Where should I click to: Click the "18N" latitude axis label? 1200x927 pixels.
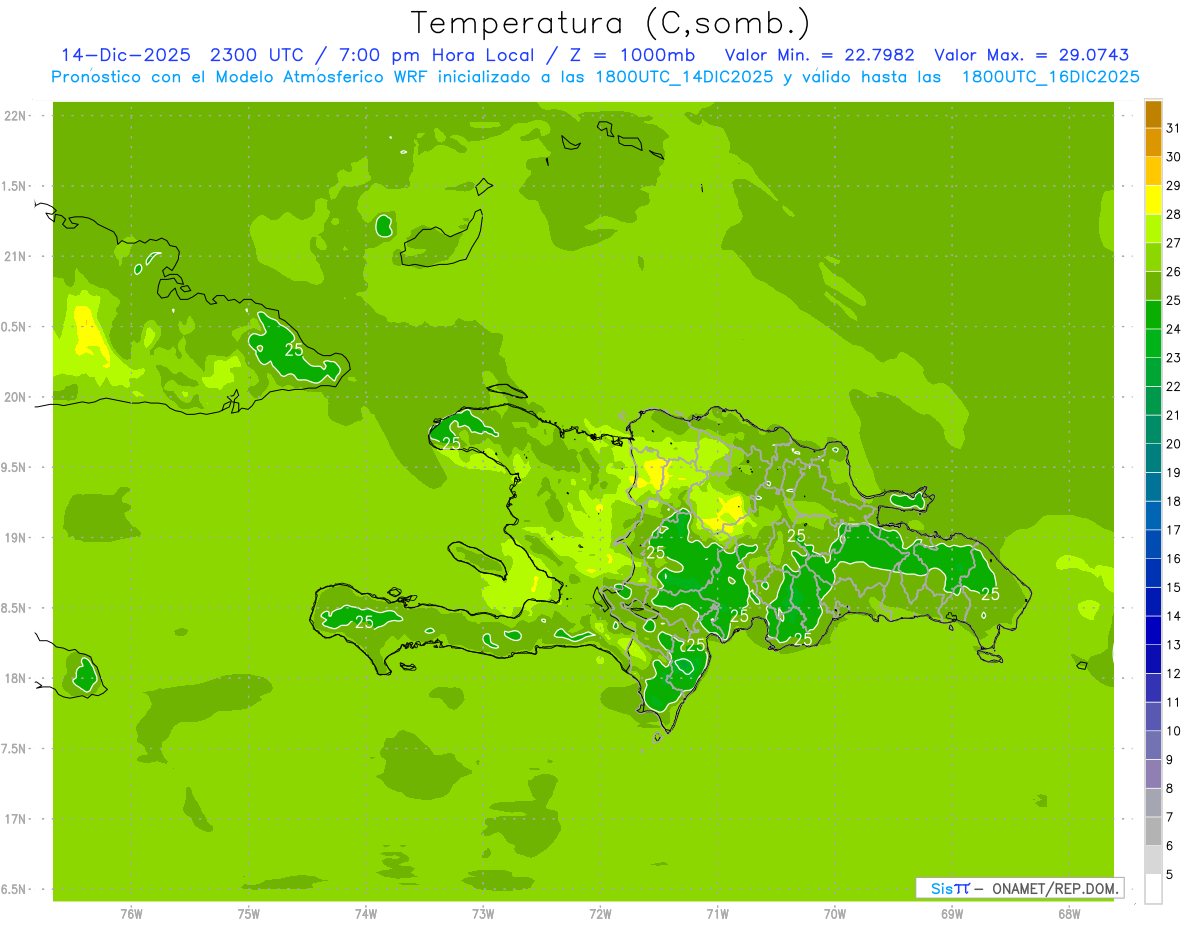[x=15, y=678]
